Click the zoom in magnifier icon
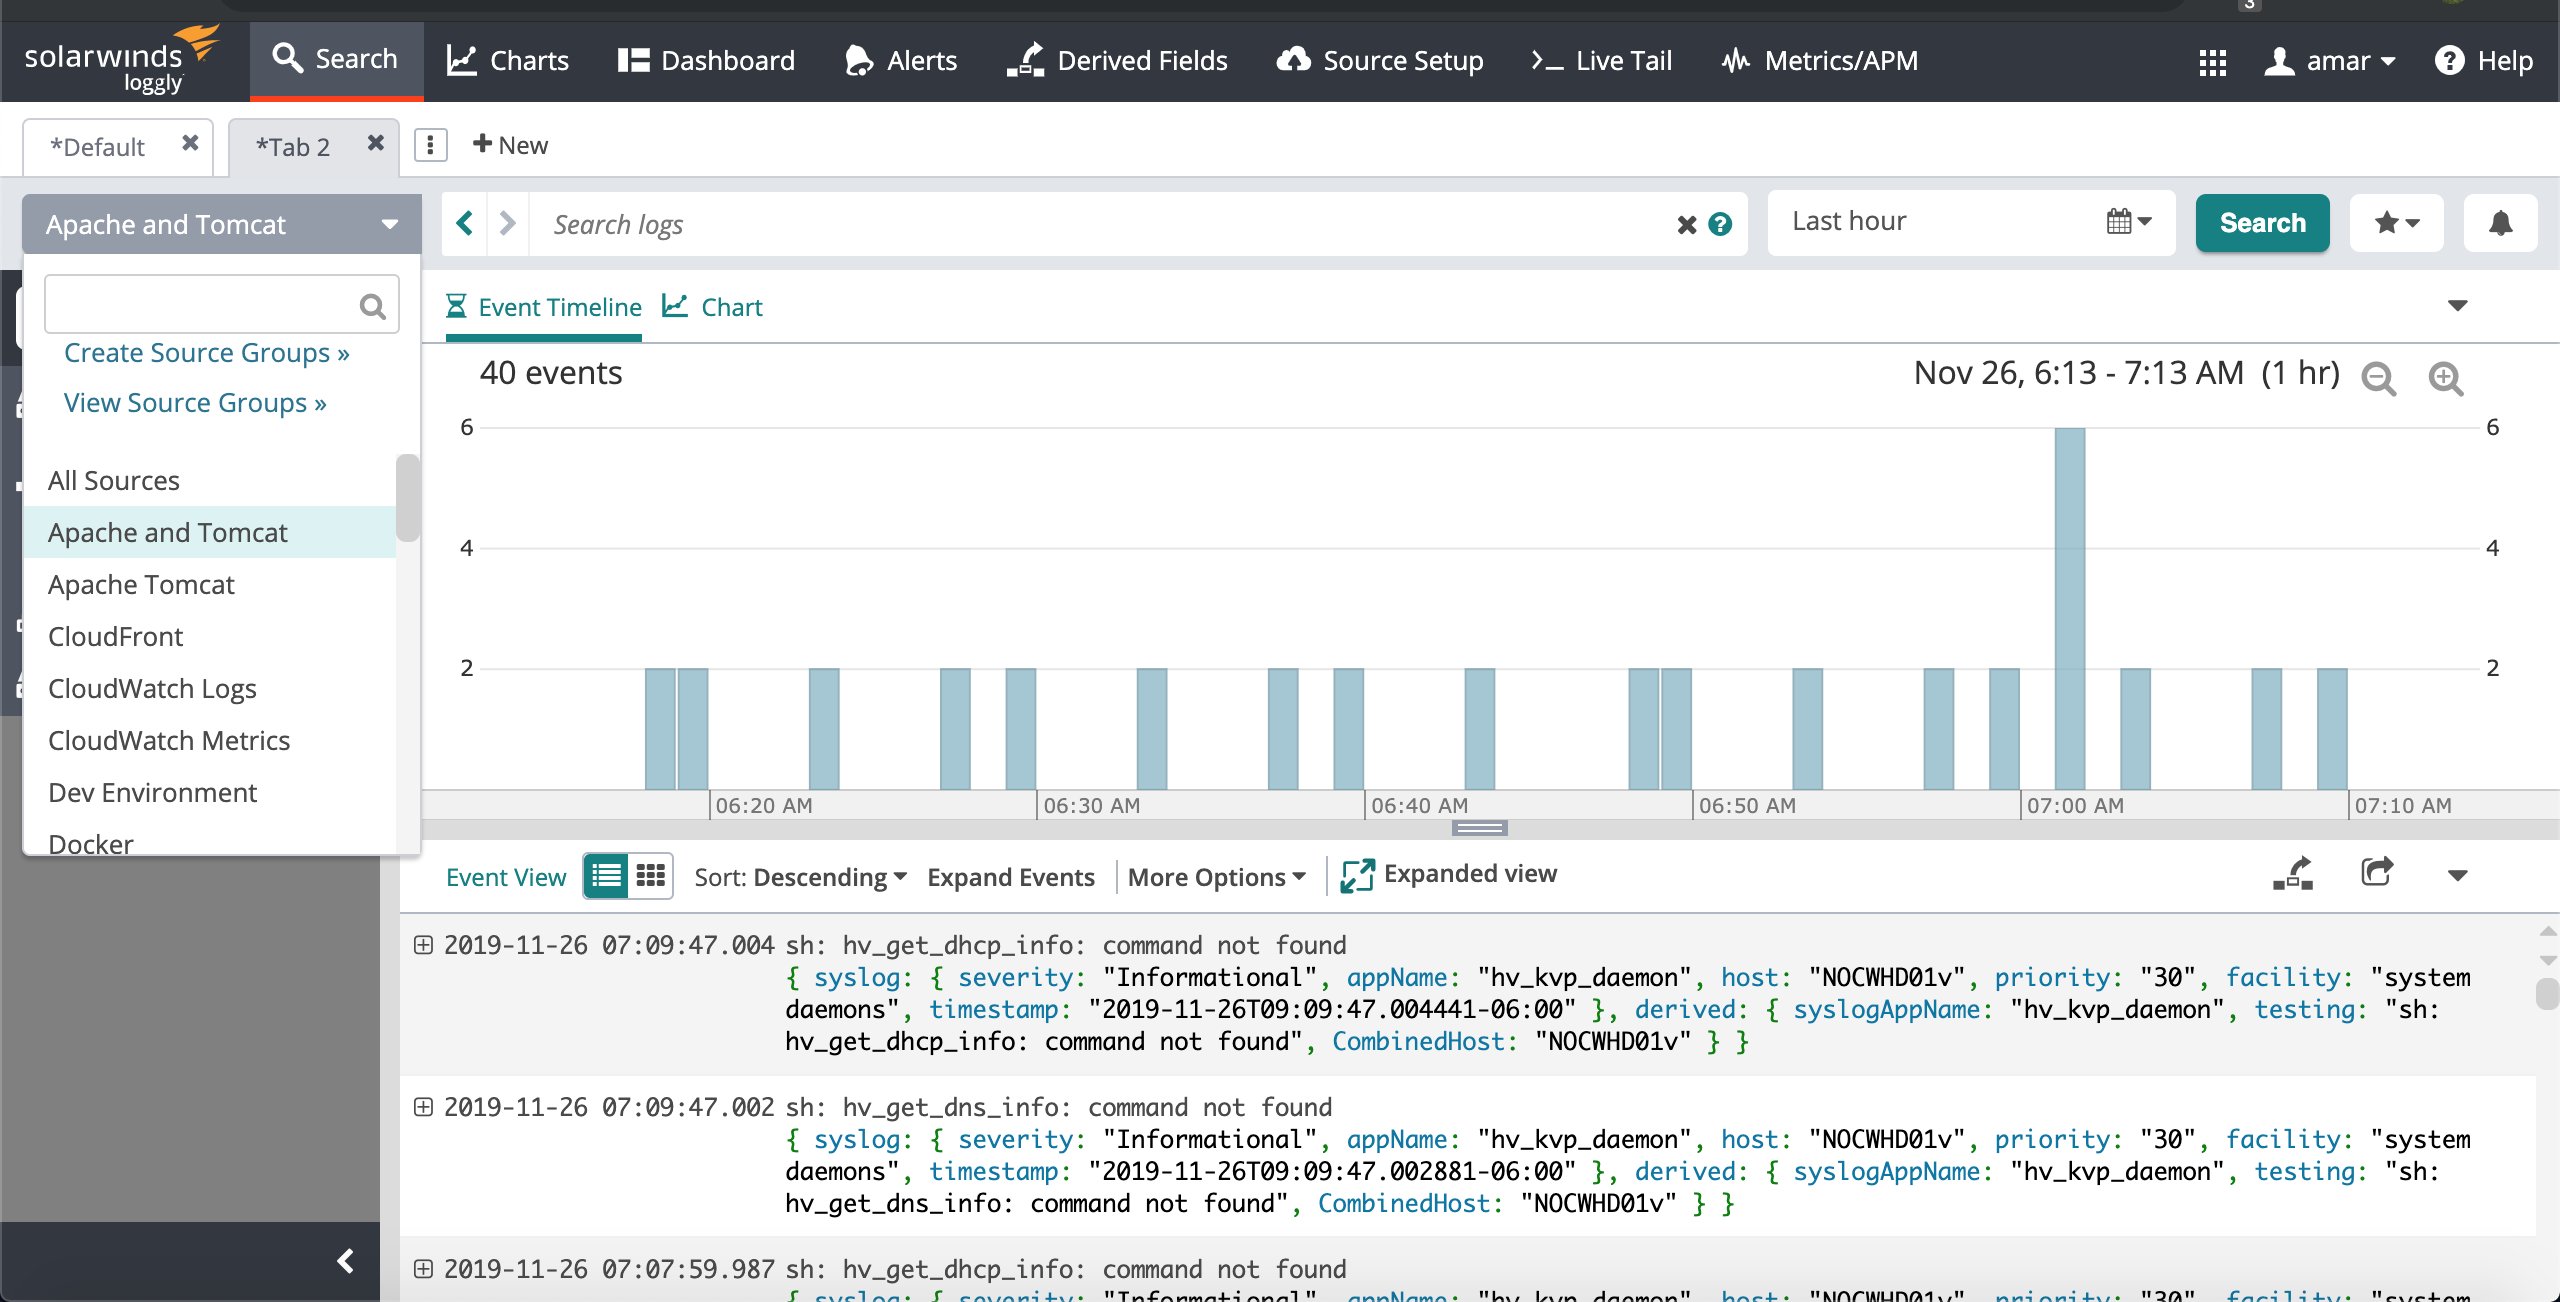2560x1302 pixels. coord(2445,378)
